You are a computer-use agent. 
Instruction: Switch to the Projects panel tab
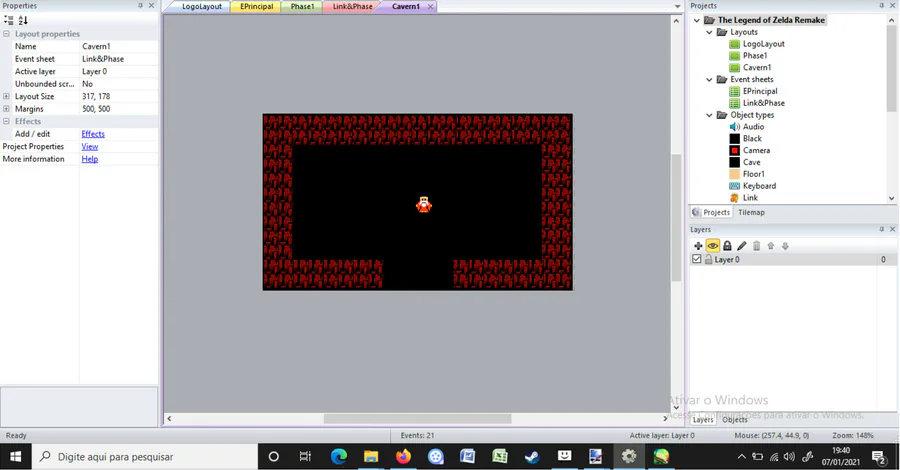(x=711, y=212)
